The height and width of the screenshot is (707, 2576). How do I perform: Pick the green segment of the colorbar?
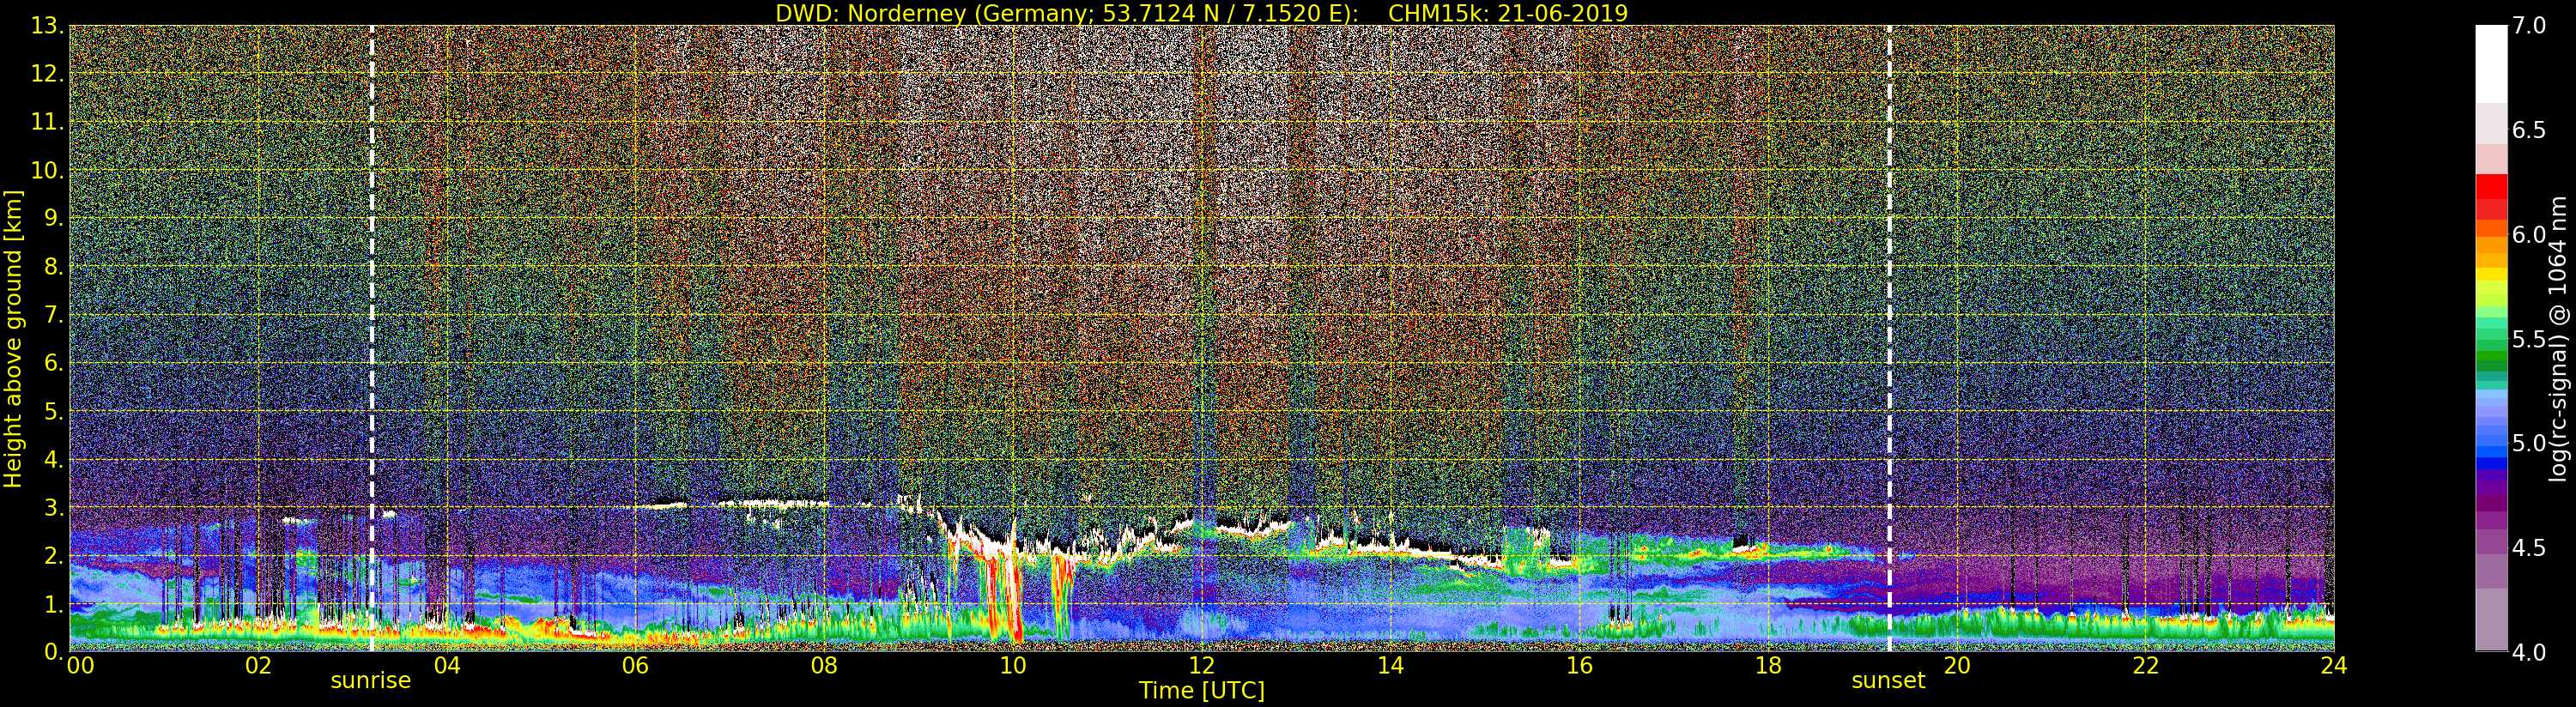(x=2490, y=350)
